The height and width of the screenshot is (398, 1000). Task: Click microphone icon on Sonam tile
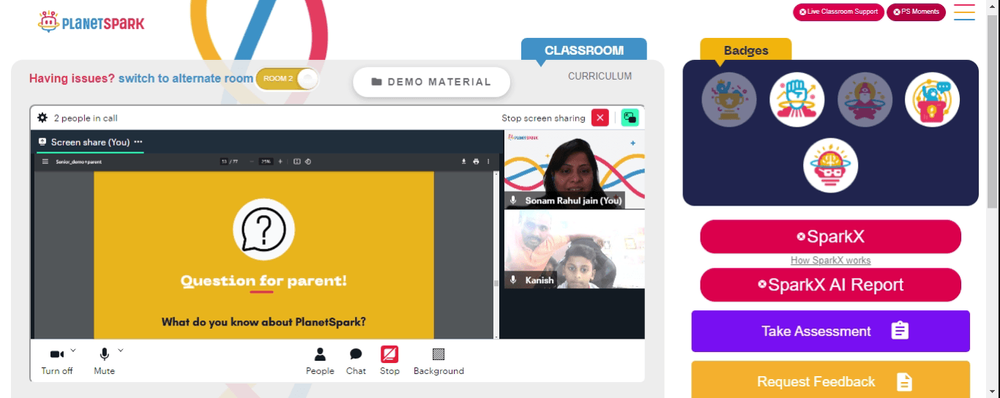(513, 200)
